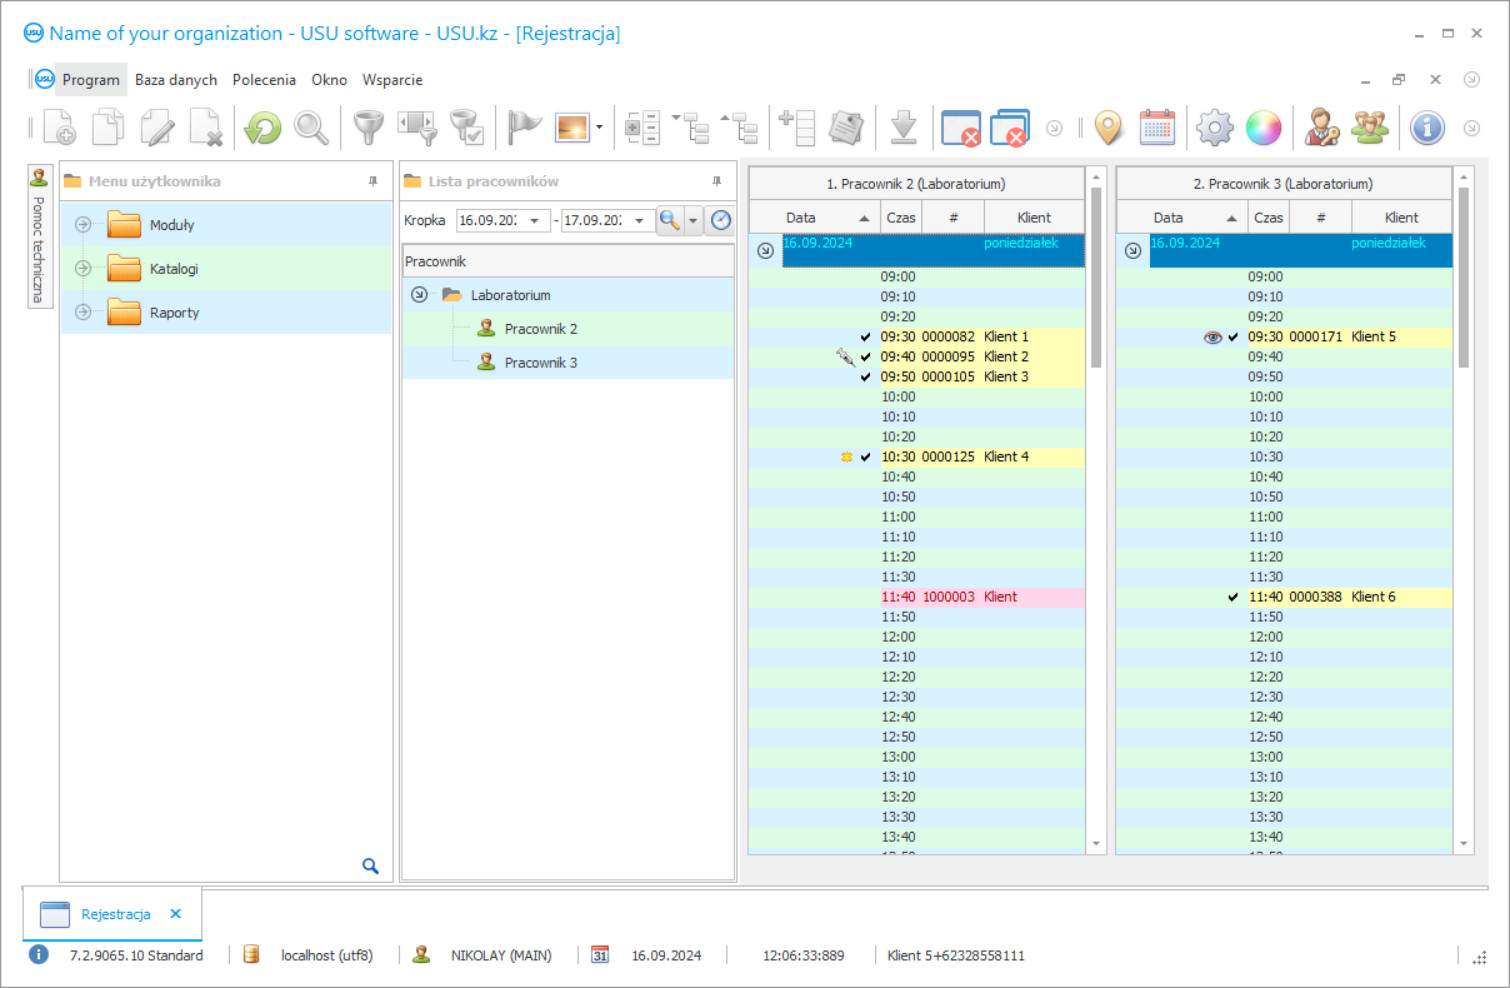This screenshot has height=988, width=1510.
Task: Click Klient column header in Pracownik 3 schedule
Action: pos(1401,217)
